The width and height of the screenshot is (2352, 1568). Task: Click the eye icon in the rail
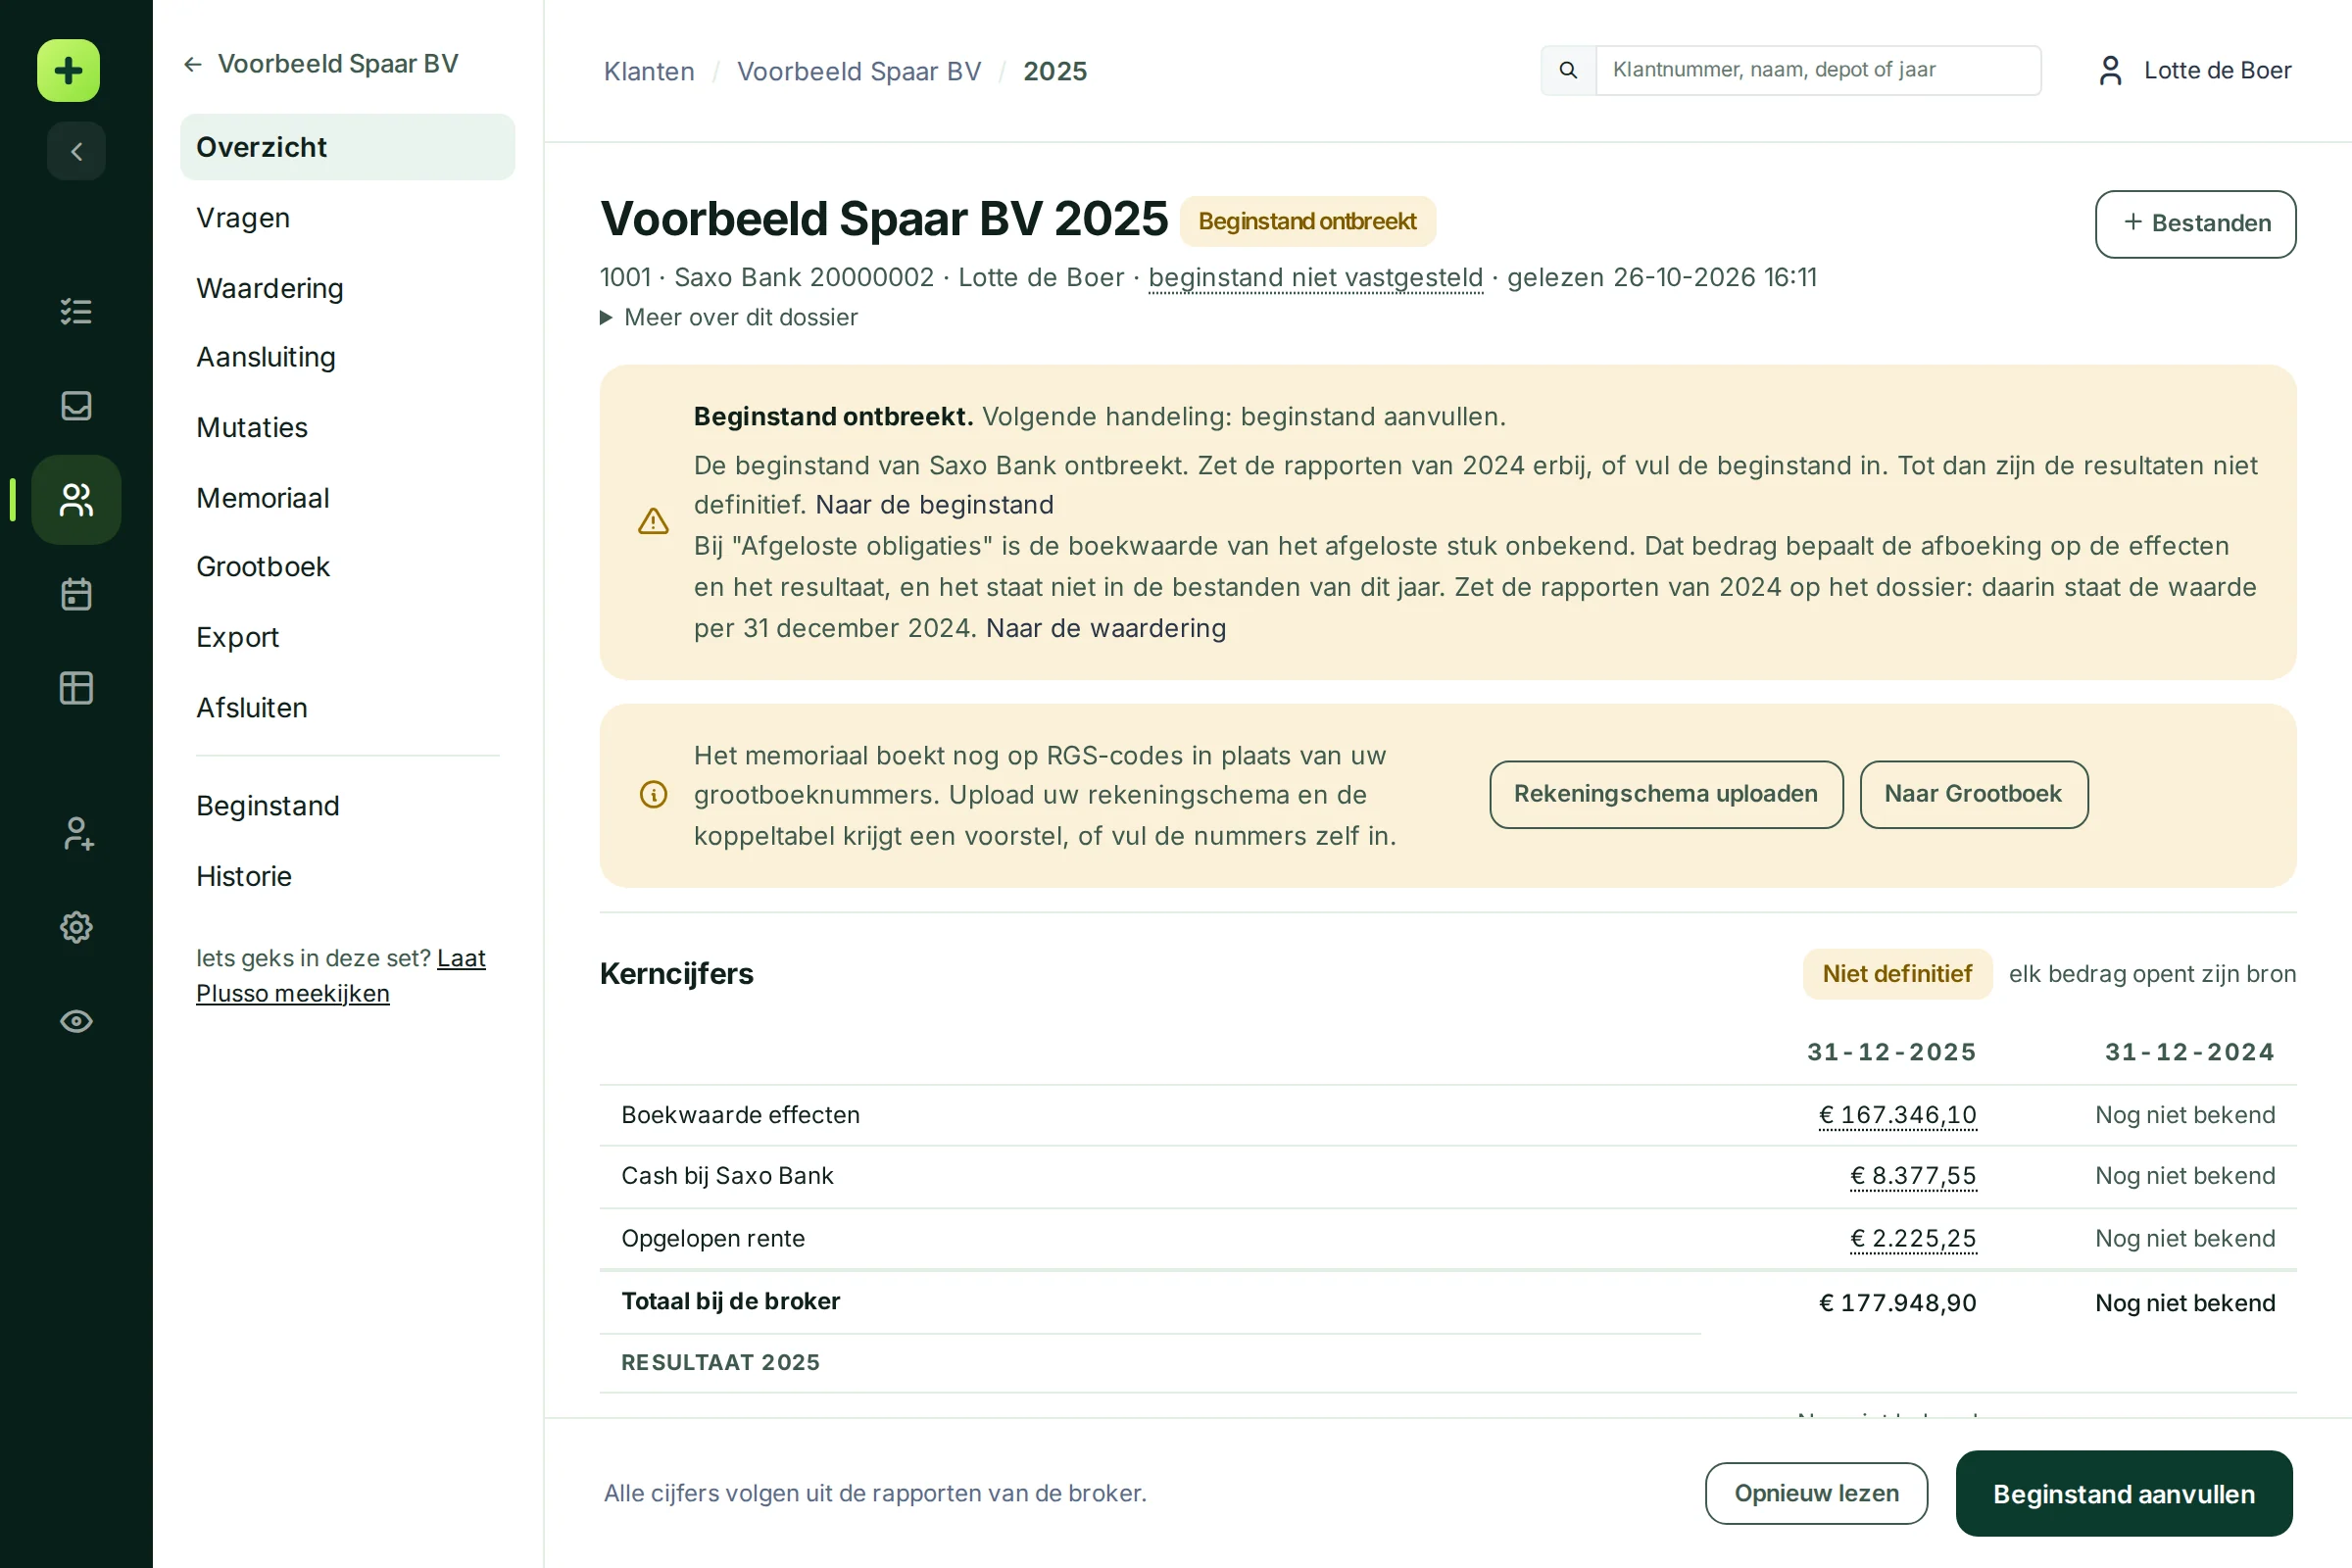(76, 1021)
